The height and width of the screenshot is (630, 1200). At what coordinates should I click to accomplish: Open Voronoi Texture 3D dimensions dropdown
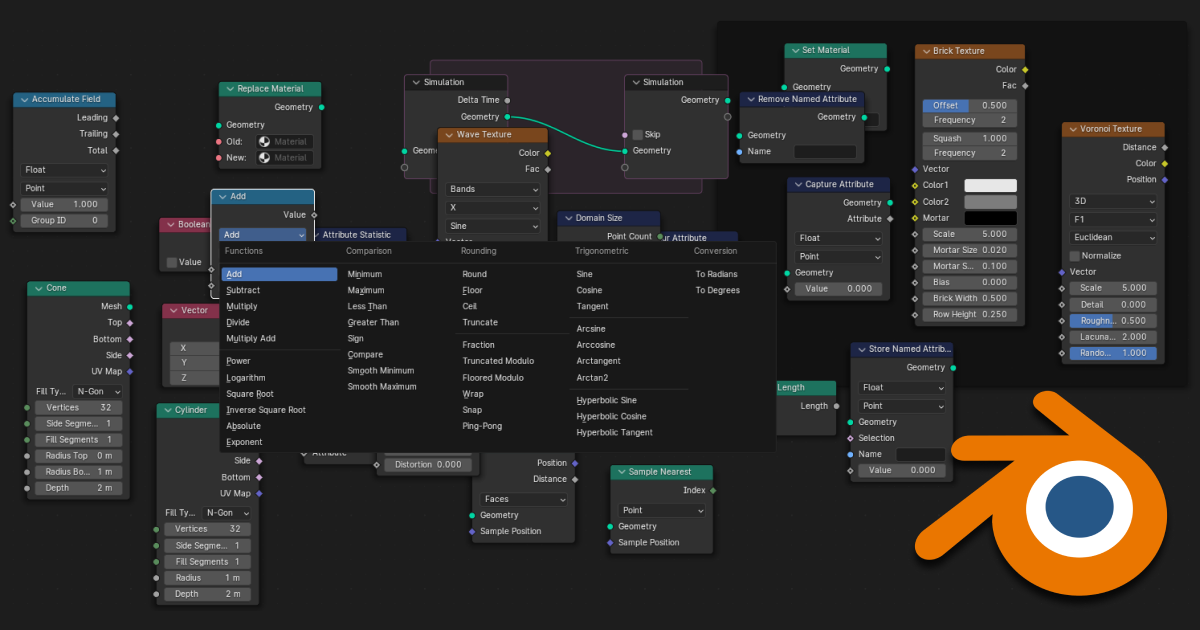[1113, 201]
